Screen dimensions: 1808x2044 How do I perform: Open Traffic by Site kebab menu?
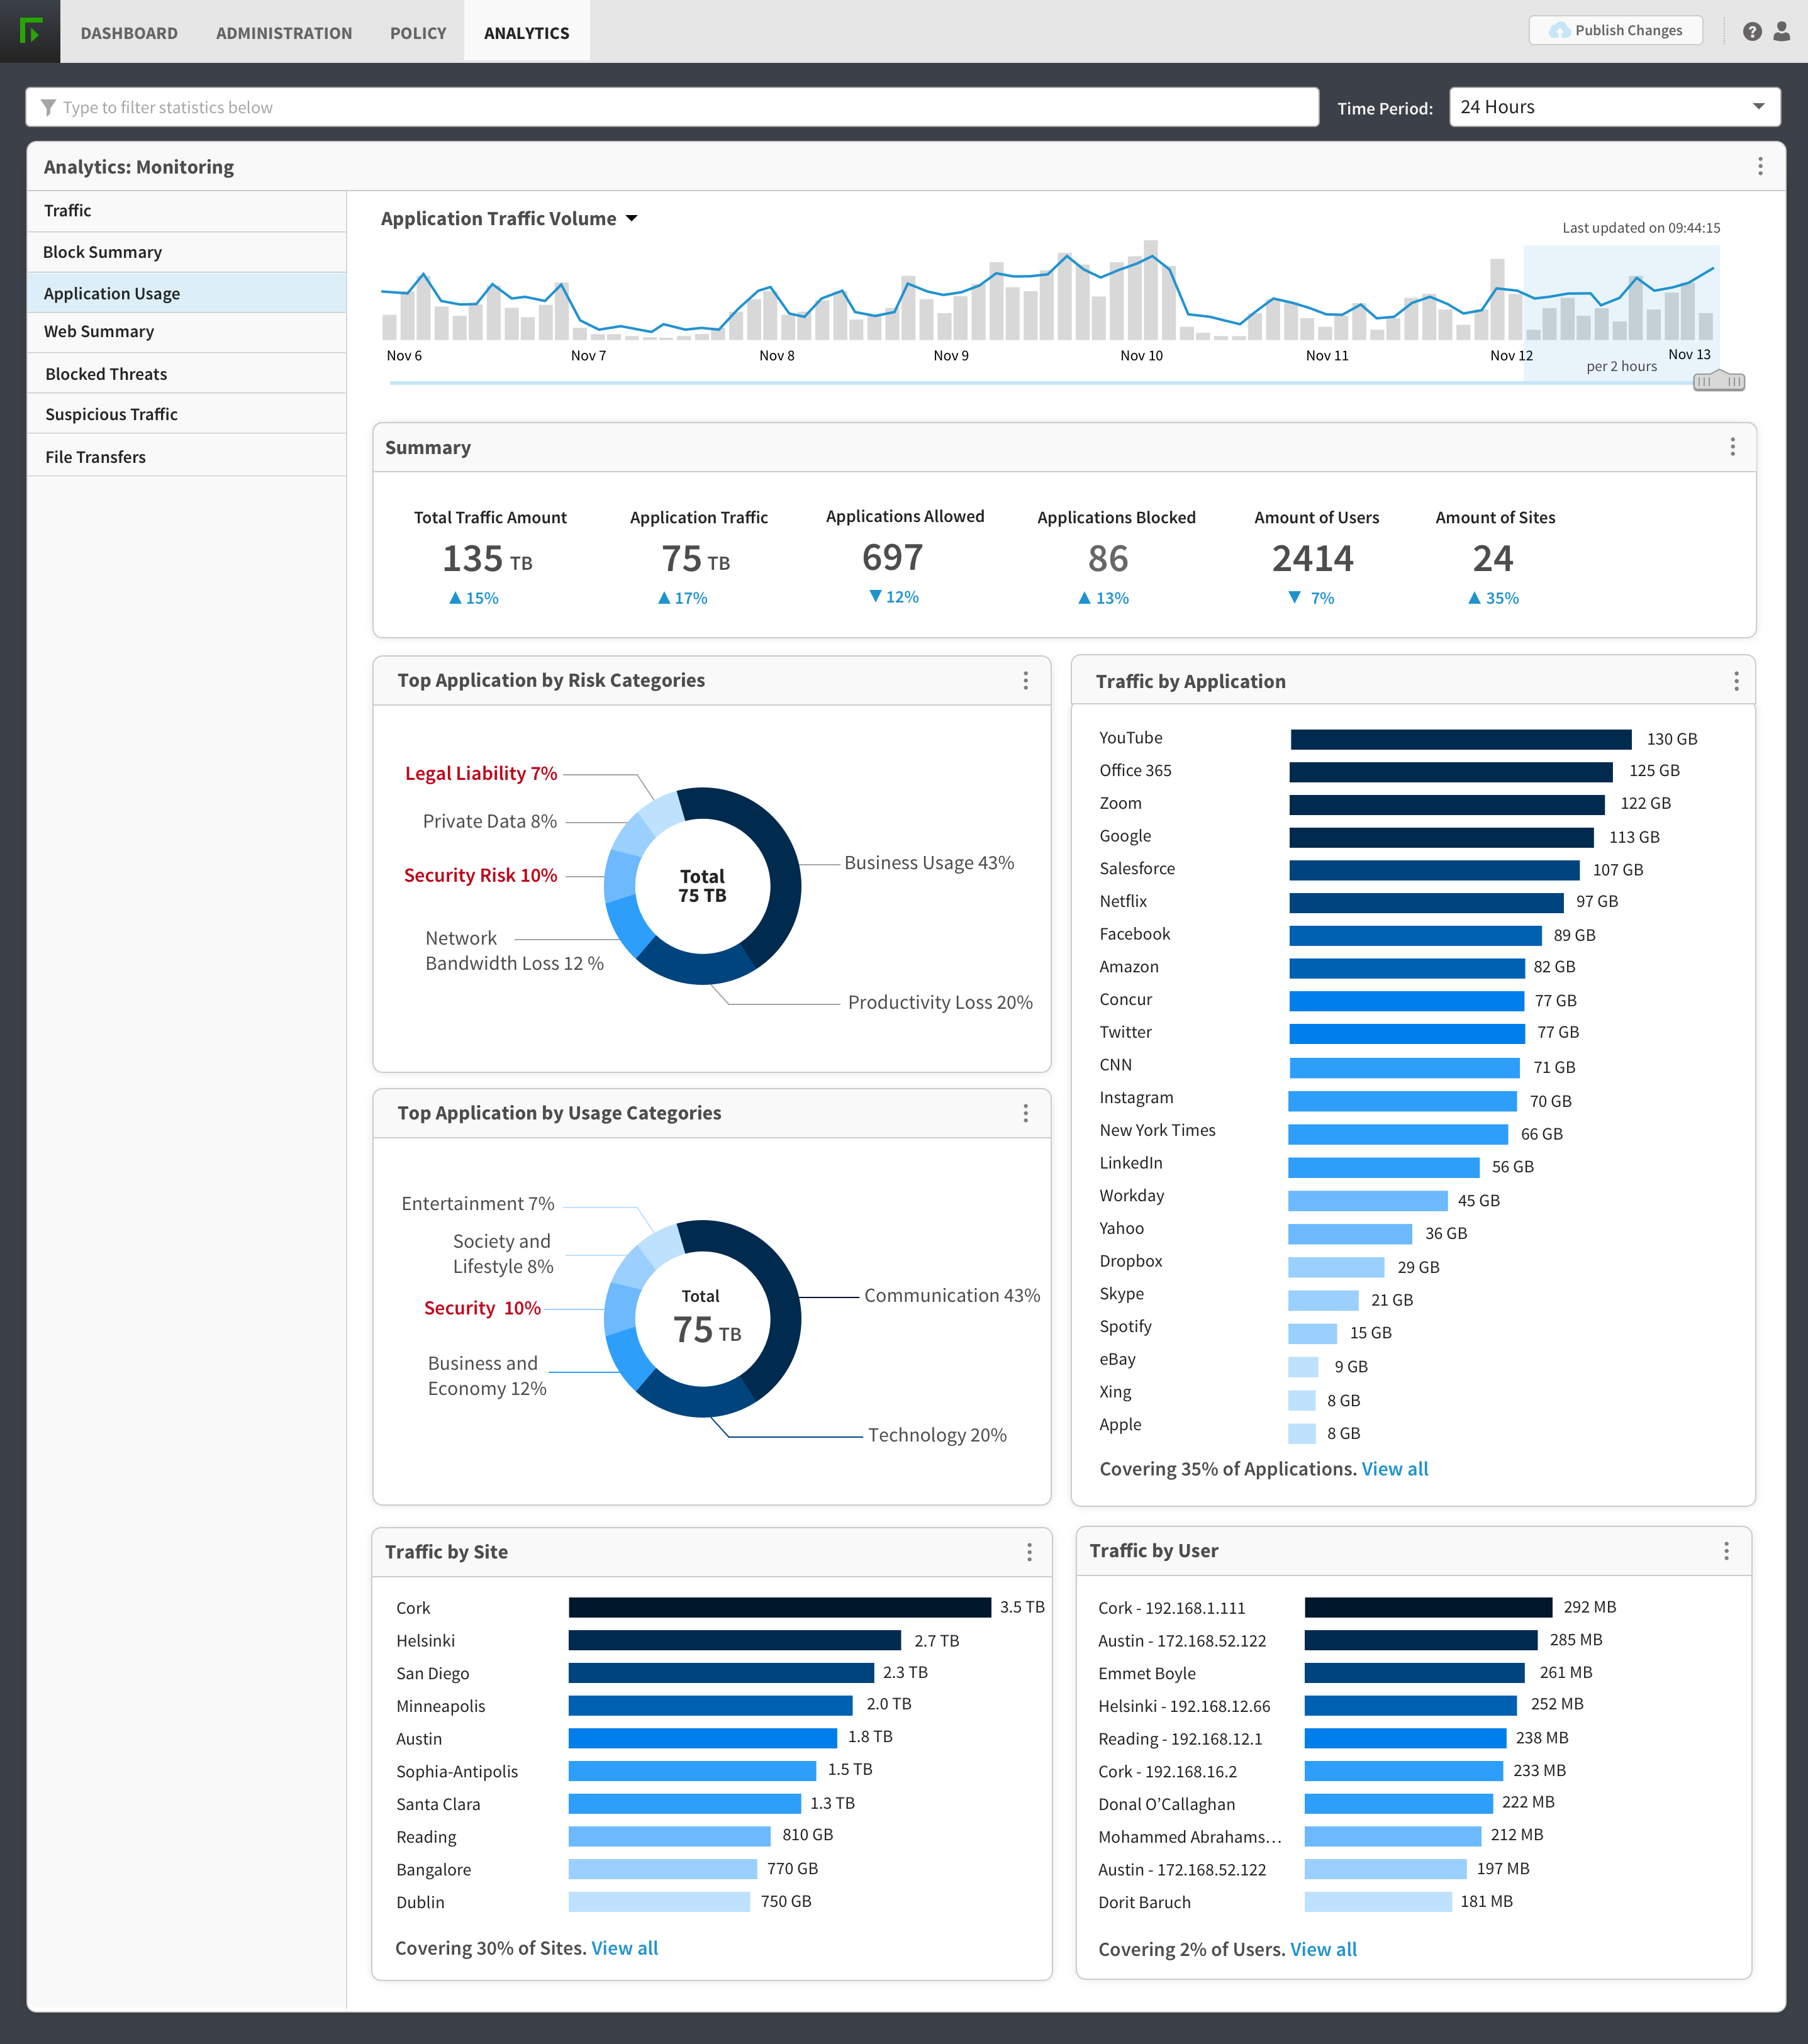point(1029,1552)
